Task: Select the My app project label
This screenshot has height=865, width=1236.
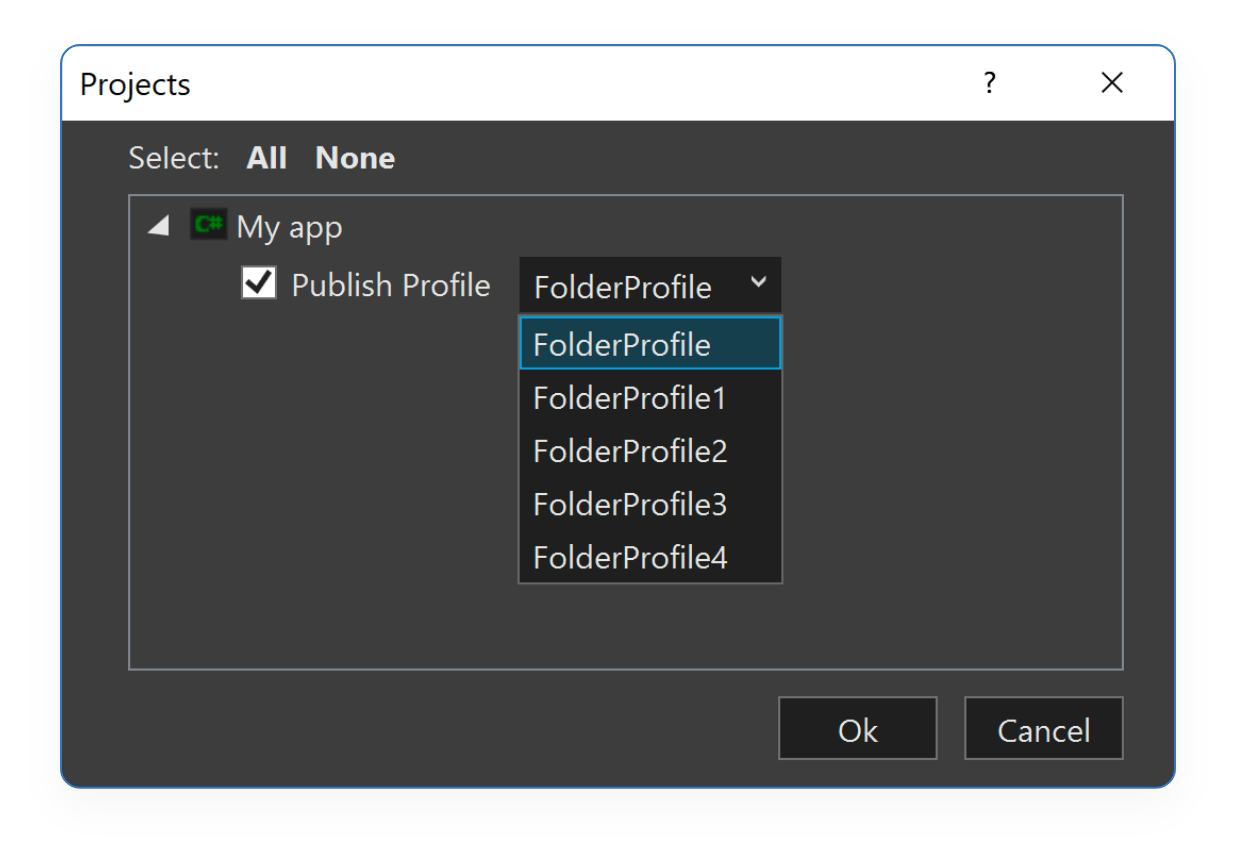Action: pyautogui.click(x=290, y=227)
